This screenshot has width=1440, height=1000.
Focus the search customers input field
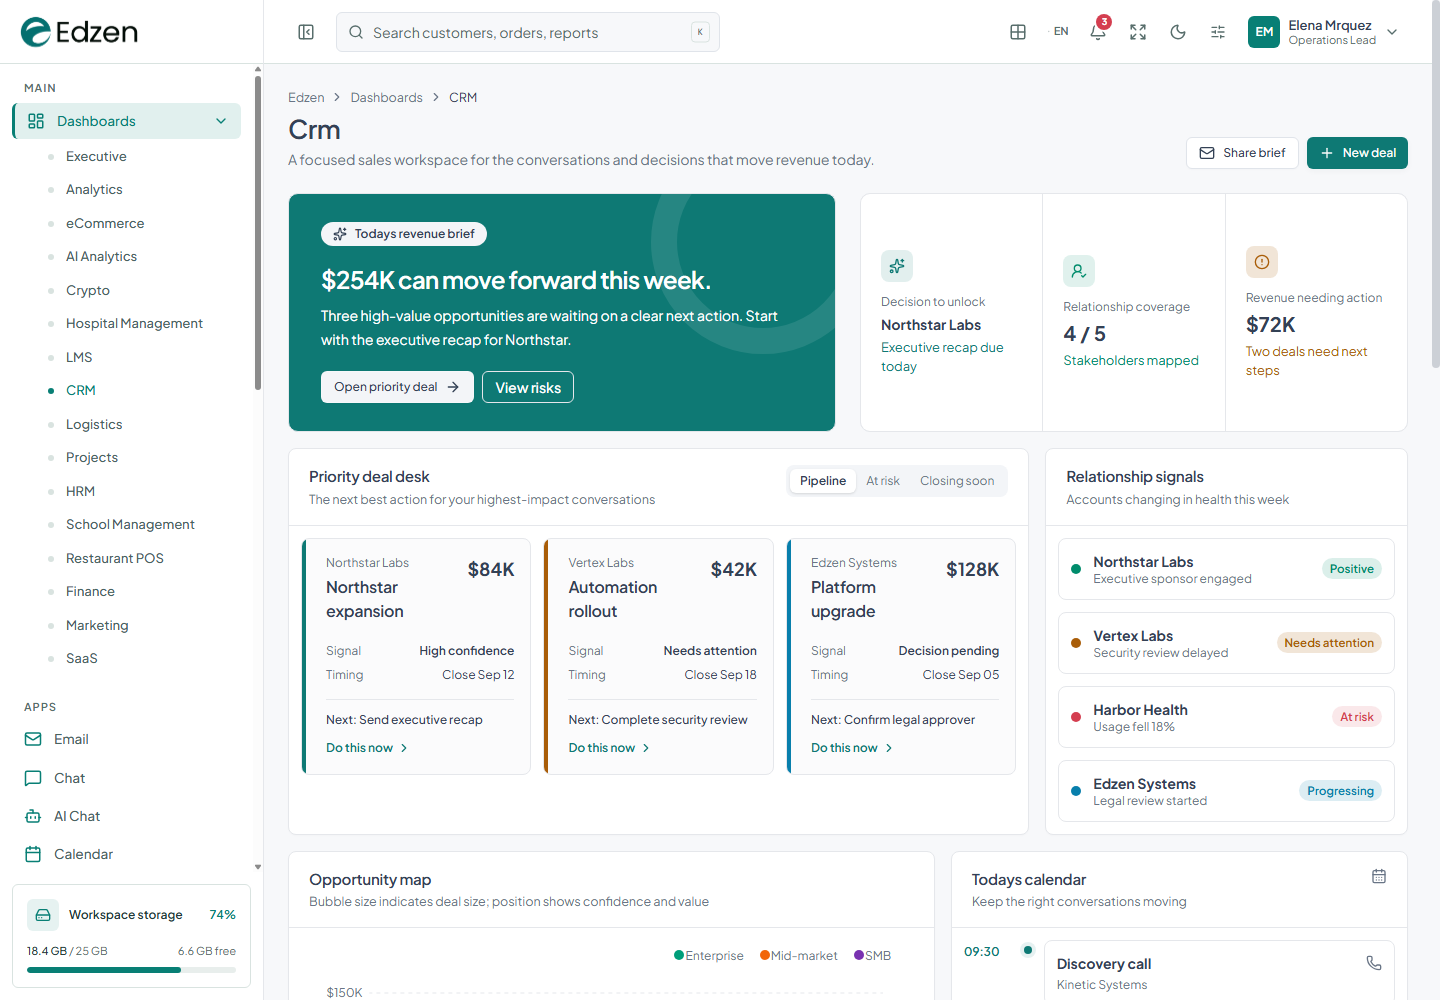point(528,32)
